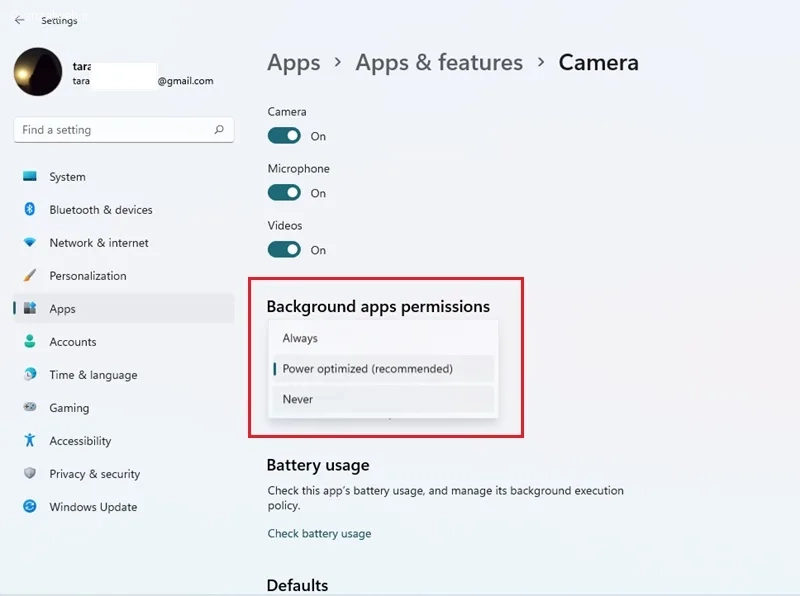
Task: Open the Check battery usage link
Action: click(x=319, y=534)
